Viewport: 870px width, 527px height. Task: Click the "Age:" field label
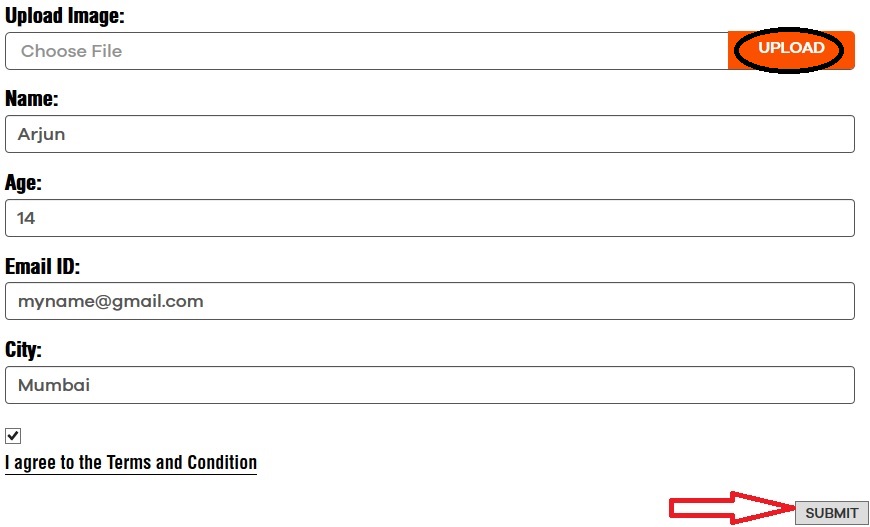click(24, 183)
